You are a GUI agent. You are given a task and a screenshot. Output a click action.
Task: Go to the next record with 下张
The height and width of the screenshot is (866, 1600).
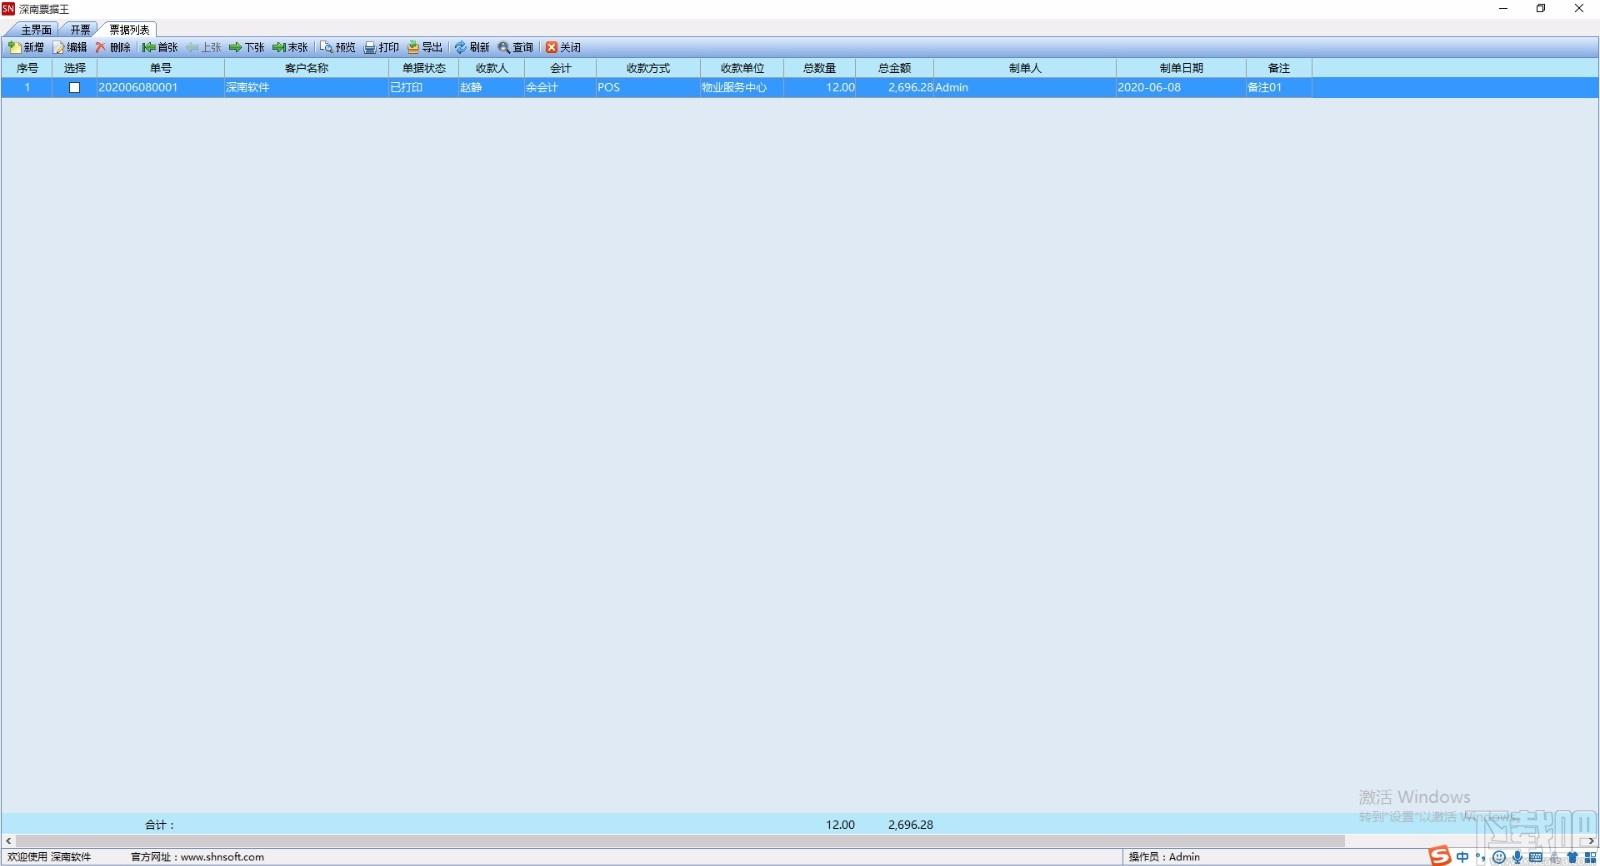[246, 47]
